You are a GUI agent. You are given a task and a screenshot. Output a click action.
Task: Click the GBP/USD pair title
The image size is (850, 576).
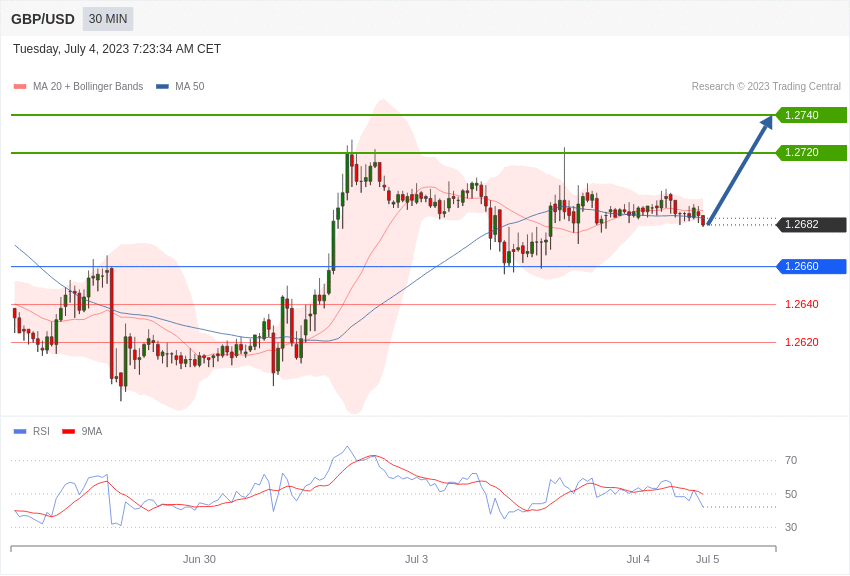43,19
